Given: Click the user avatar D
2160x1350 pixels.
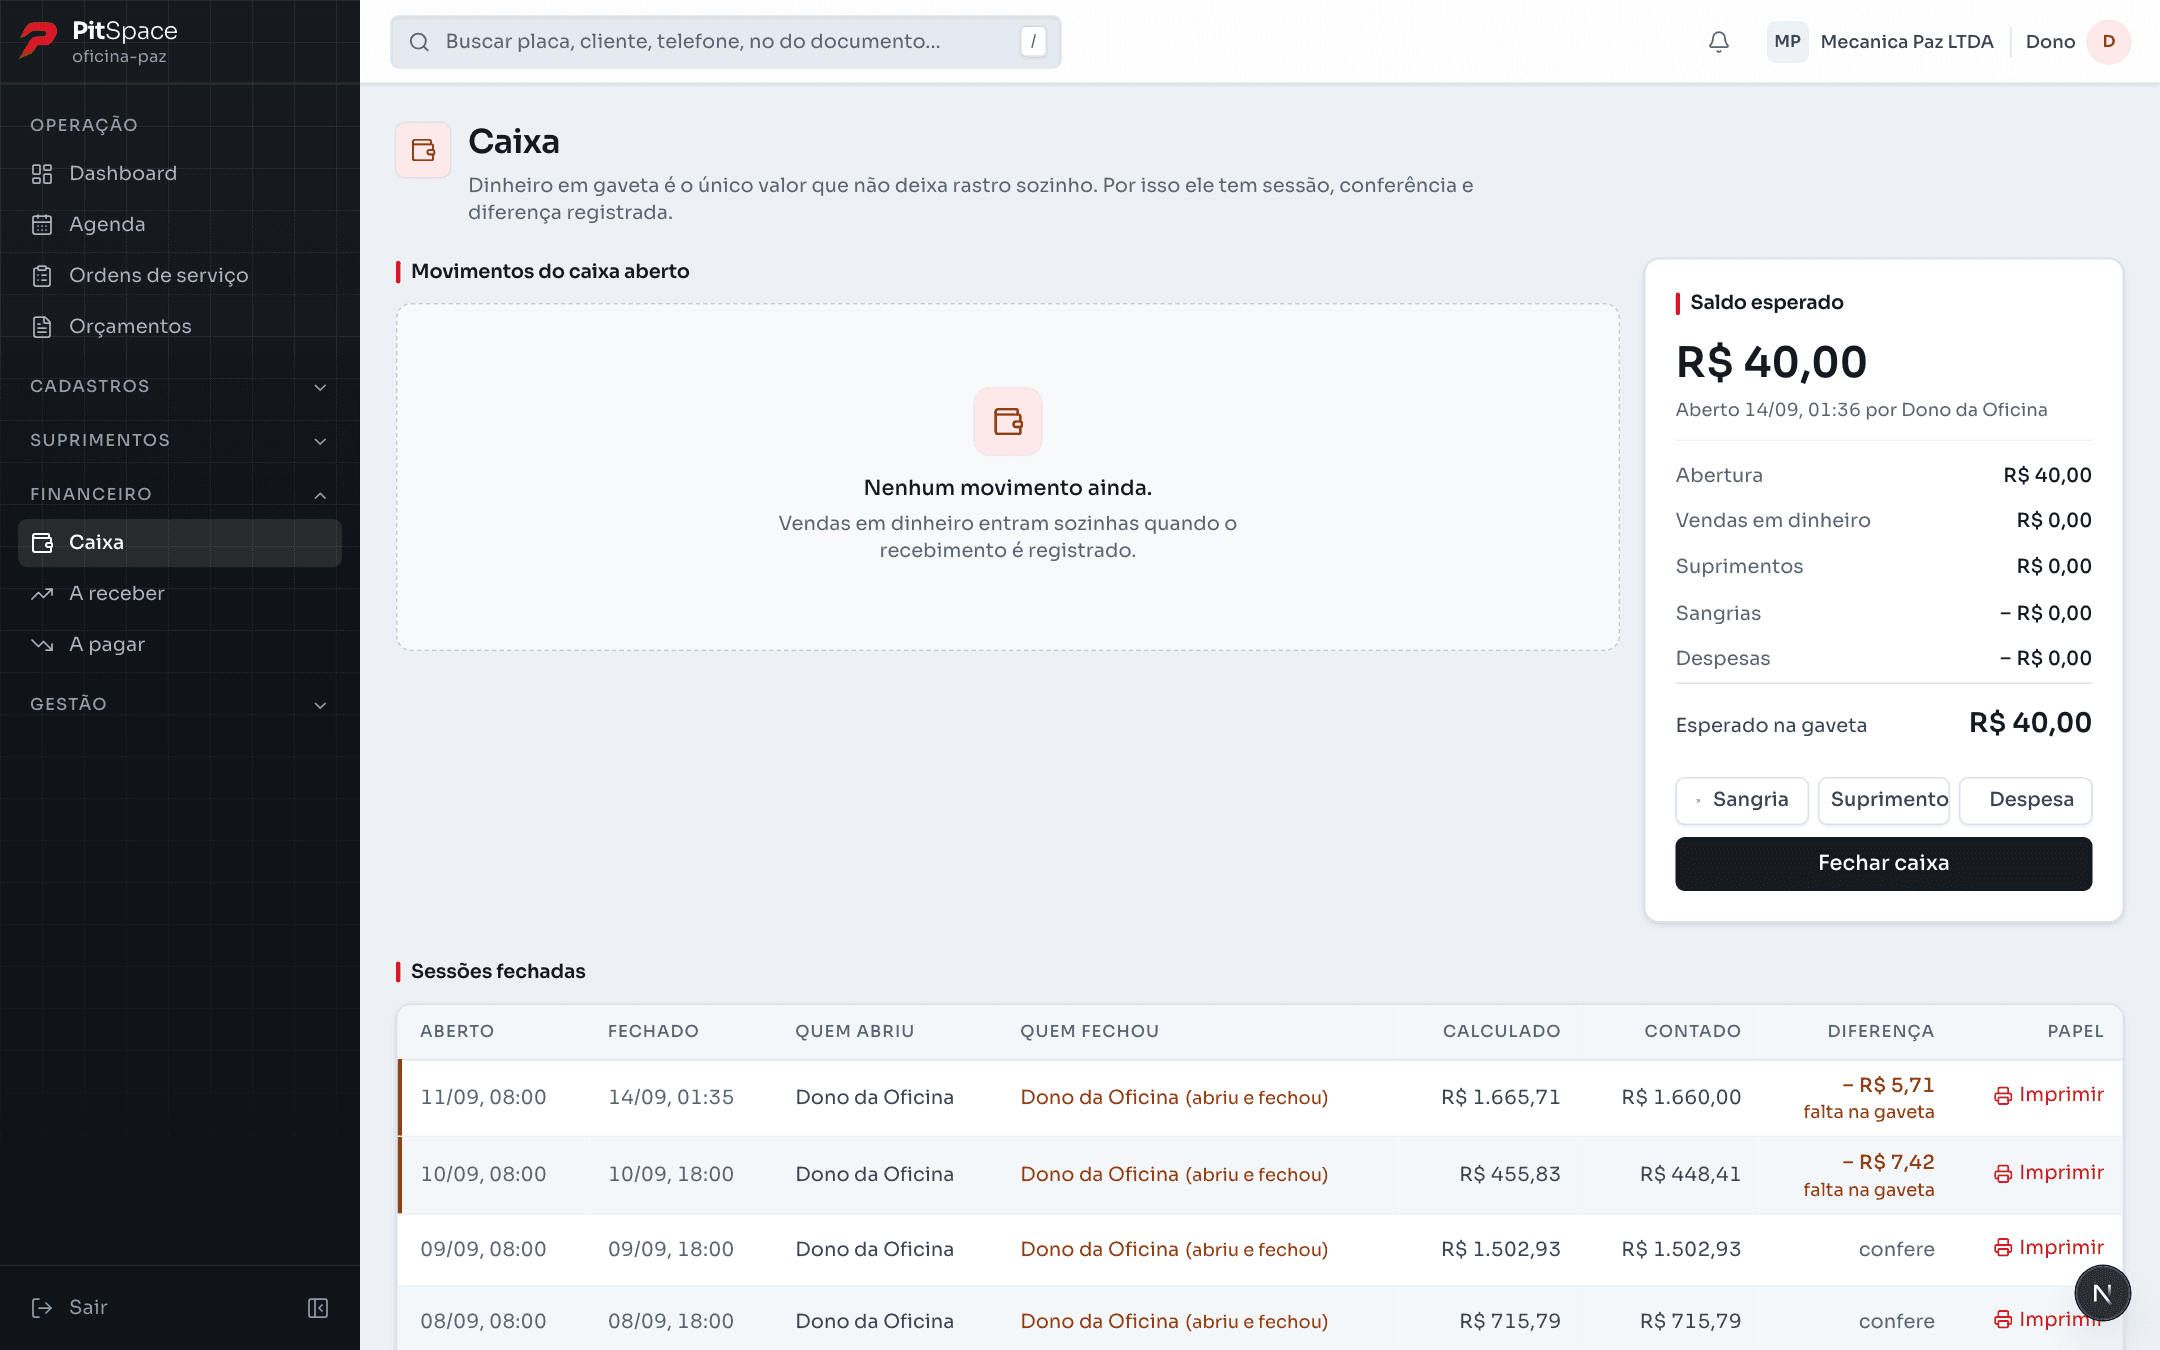Looking at the screenshot, I should (2109, 42).
